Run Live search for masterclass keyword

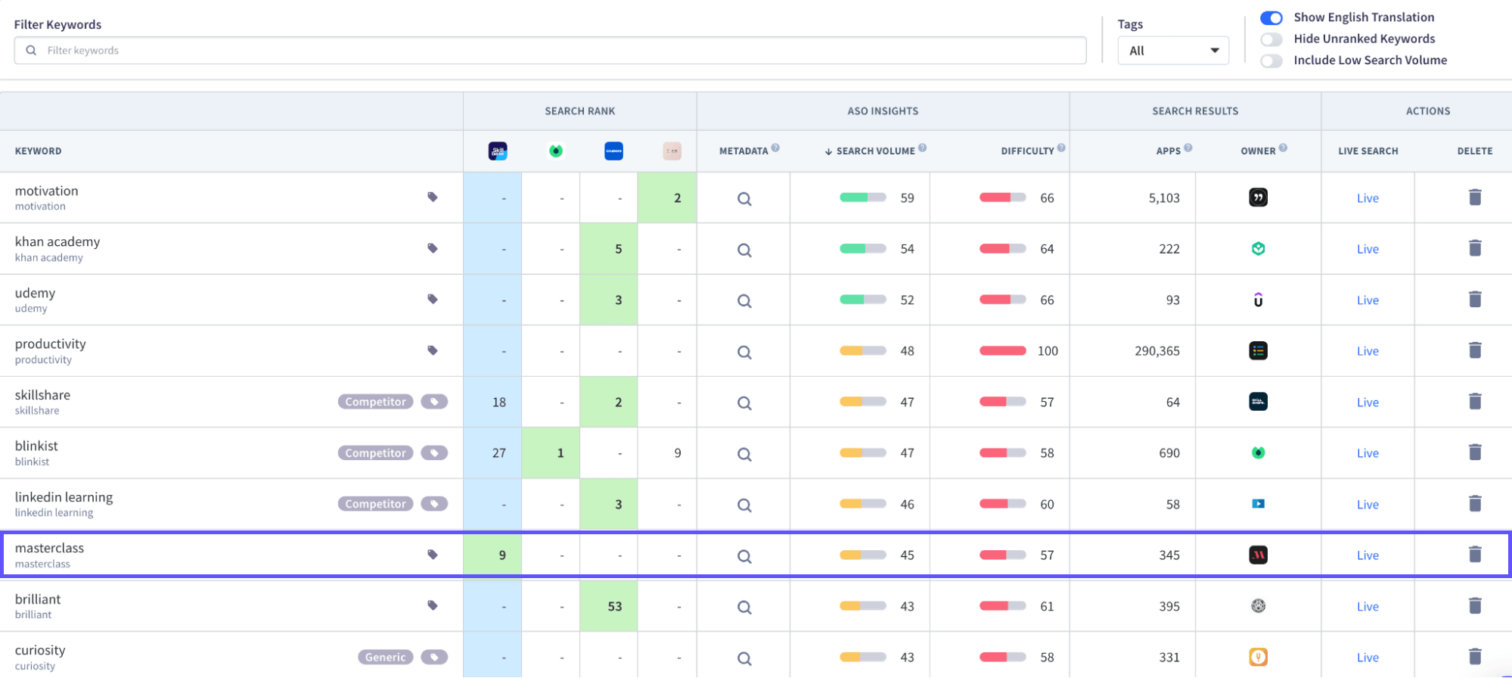tap(1367, 554)
